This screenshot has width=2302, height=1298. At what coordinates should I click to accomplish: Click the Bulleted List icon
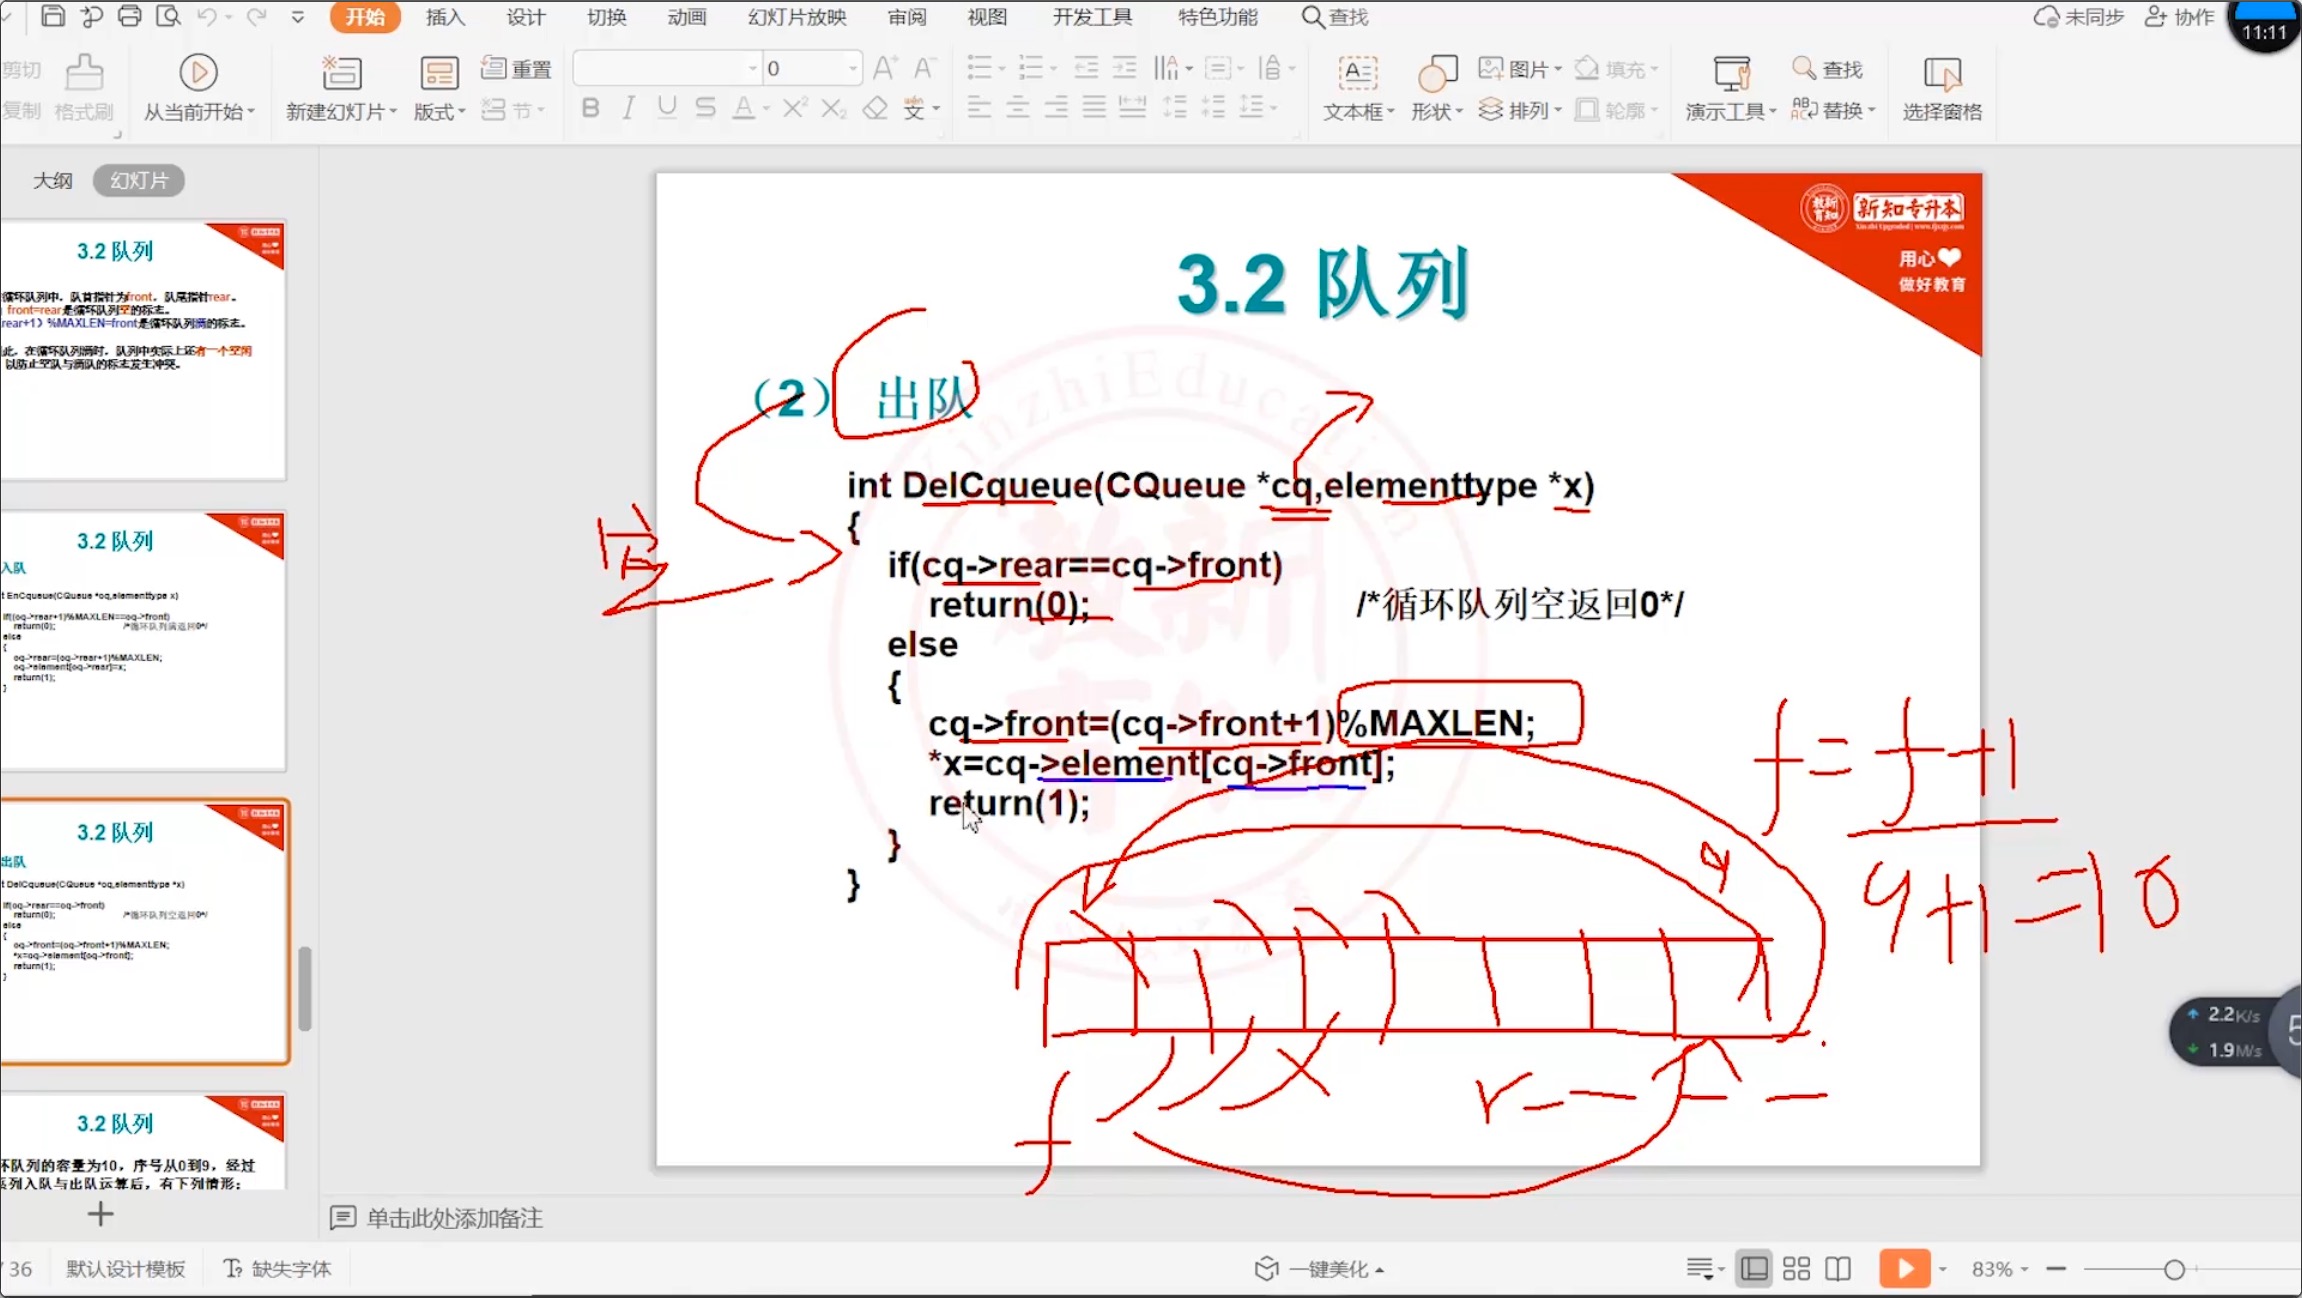979,69
